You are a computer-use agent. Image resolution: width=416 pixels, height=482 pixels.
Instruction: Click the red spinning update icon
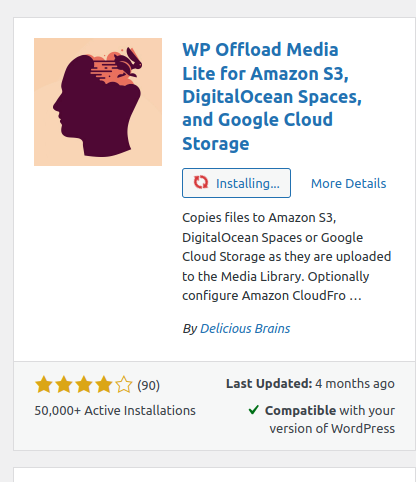(x=201, y=182)
